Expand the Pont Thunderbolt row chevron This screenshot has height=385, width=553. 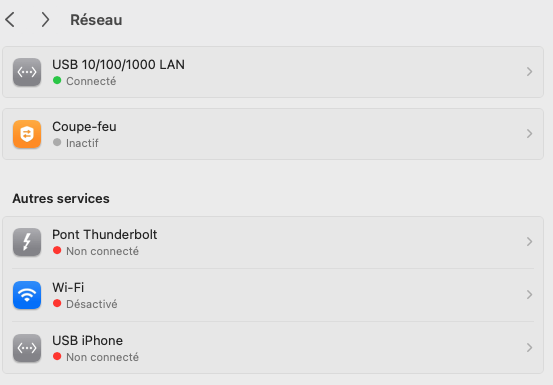coord(529,242)
